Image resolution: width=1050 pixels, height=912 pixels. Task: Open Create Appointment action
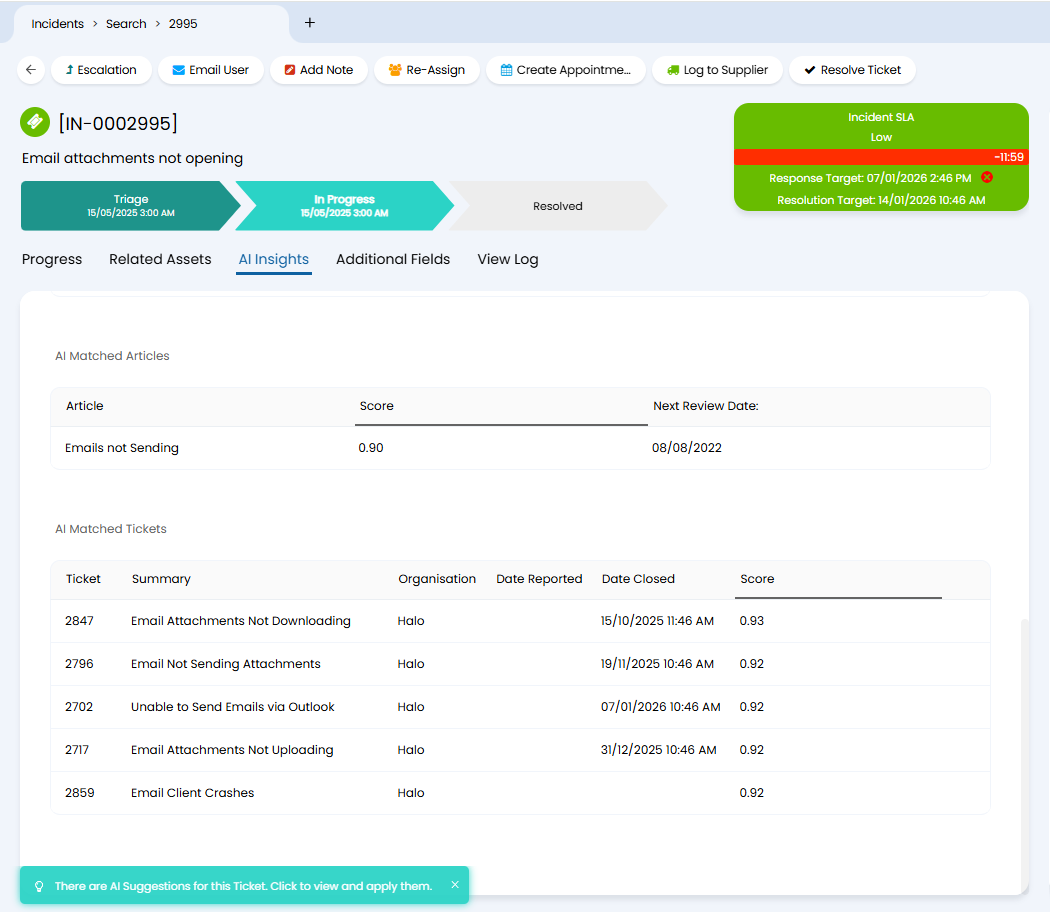[565, 70]
